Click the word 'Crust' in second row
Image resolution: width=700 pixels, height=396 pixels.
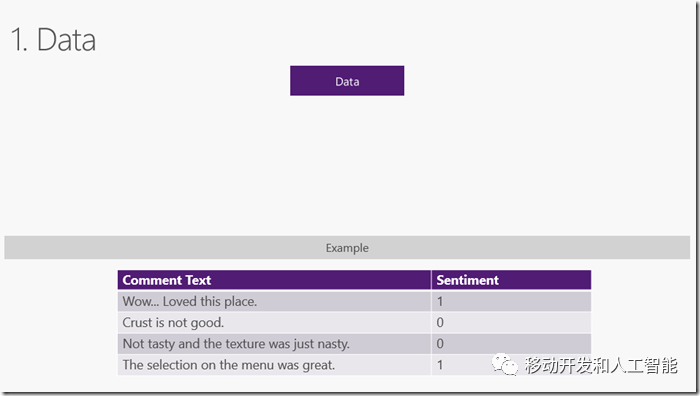tap(138, 322)
